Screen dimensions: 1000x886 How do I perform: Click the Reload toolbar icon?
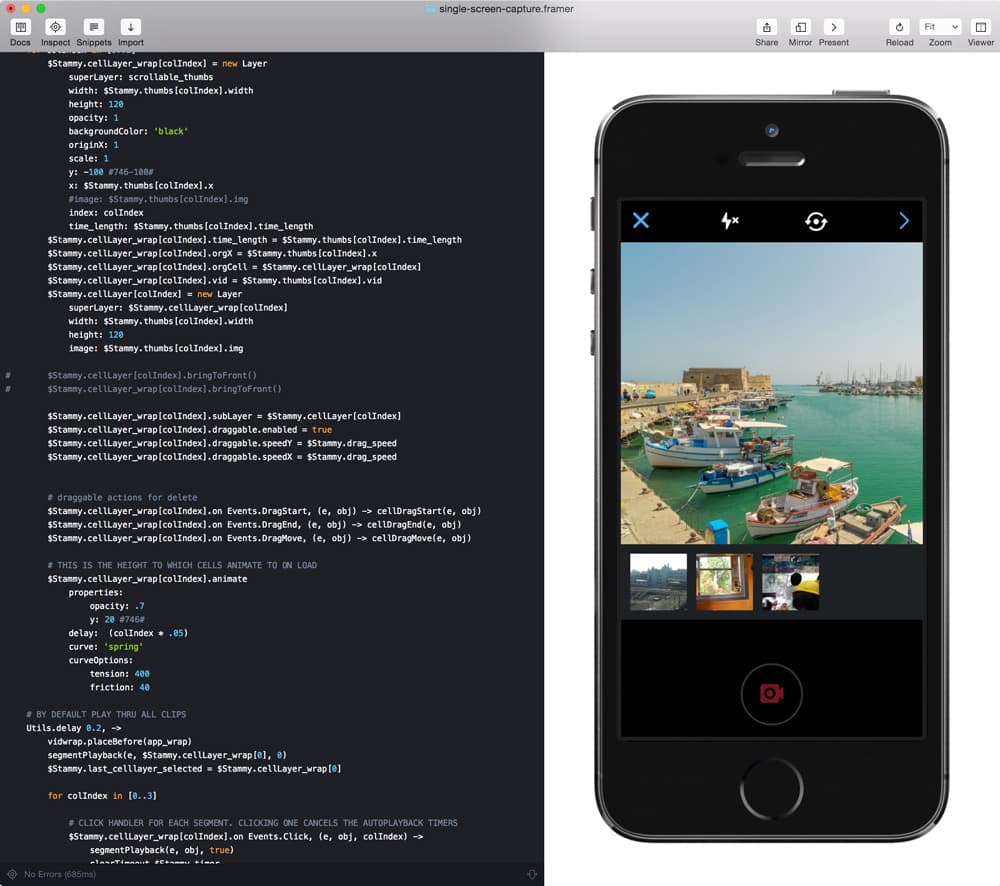coord(899,27)
